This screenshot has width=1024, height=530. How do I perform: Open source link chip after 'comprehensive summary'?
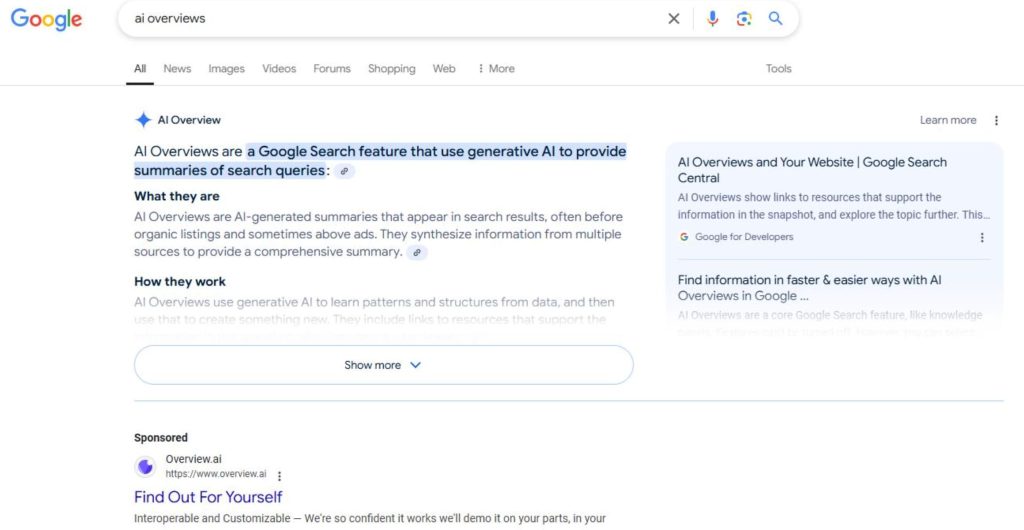tap(417, 253)
